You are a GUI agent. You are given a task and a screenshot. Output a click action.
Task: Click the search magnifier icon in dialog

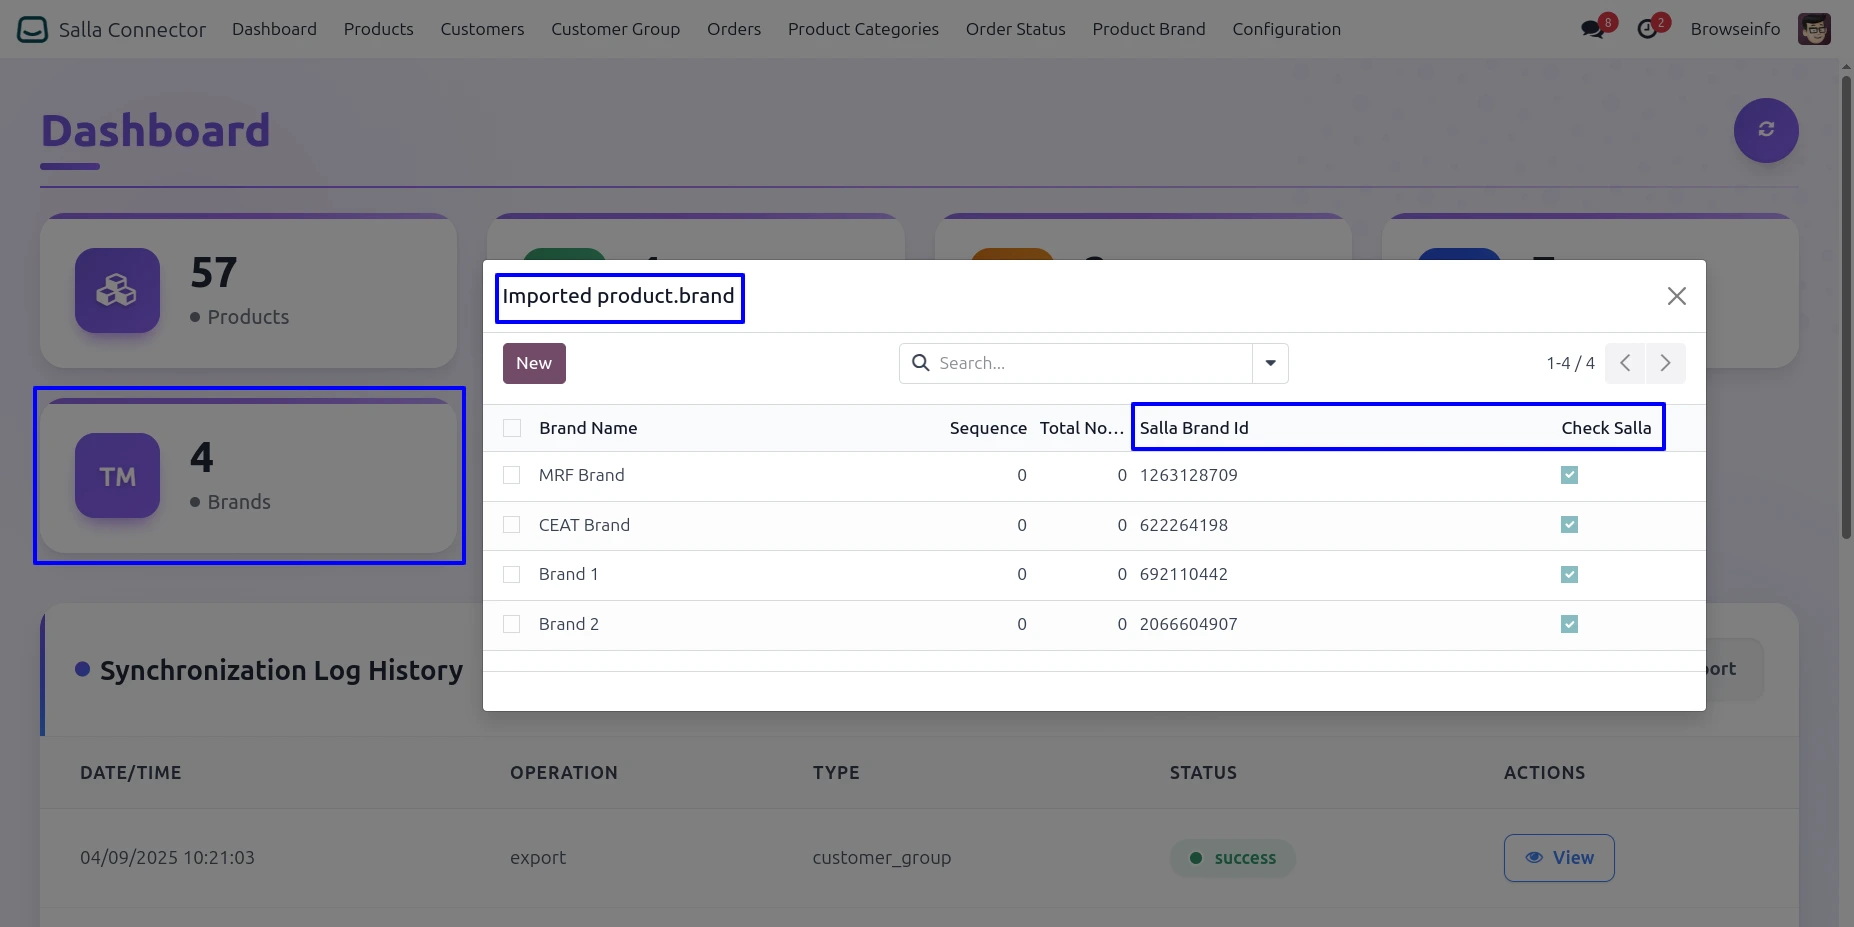[x=921, y=363]
